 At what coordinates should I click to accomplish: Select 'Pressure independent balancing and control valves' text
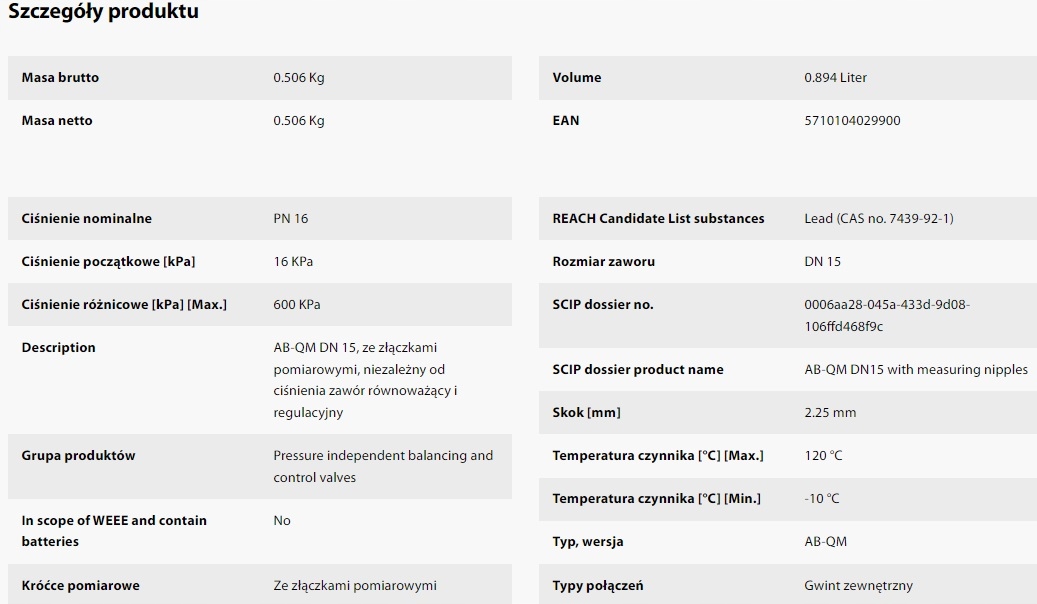pos(383,466)
